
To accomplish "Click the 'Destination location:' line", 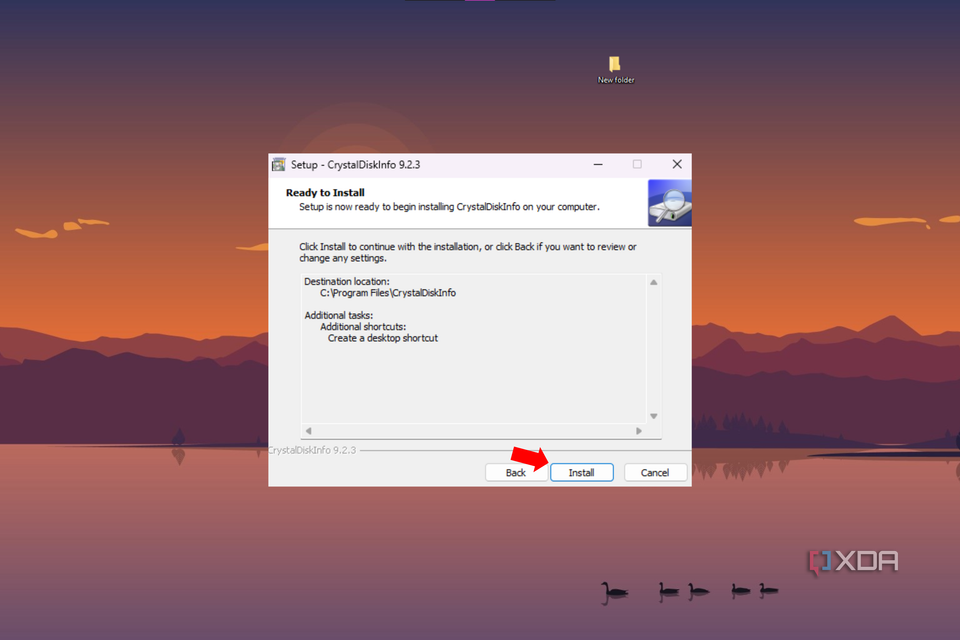I will point(347,281).
